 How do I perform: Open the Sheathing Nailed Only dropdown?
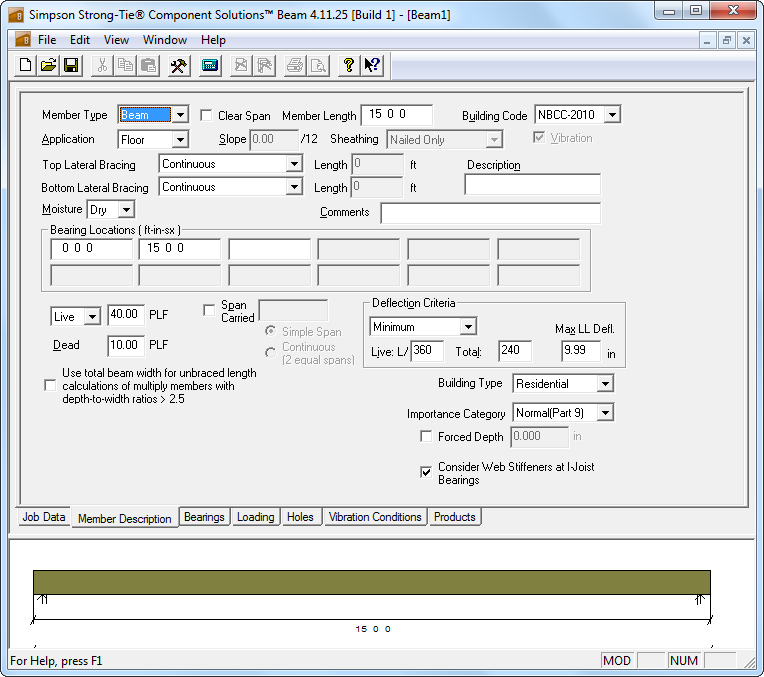[494, 140]
